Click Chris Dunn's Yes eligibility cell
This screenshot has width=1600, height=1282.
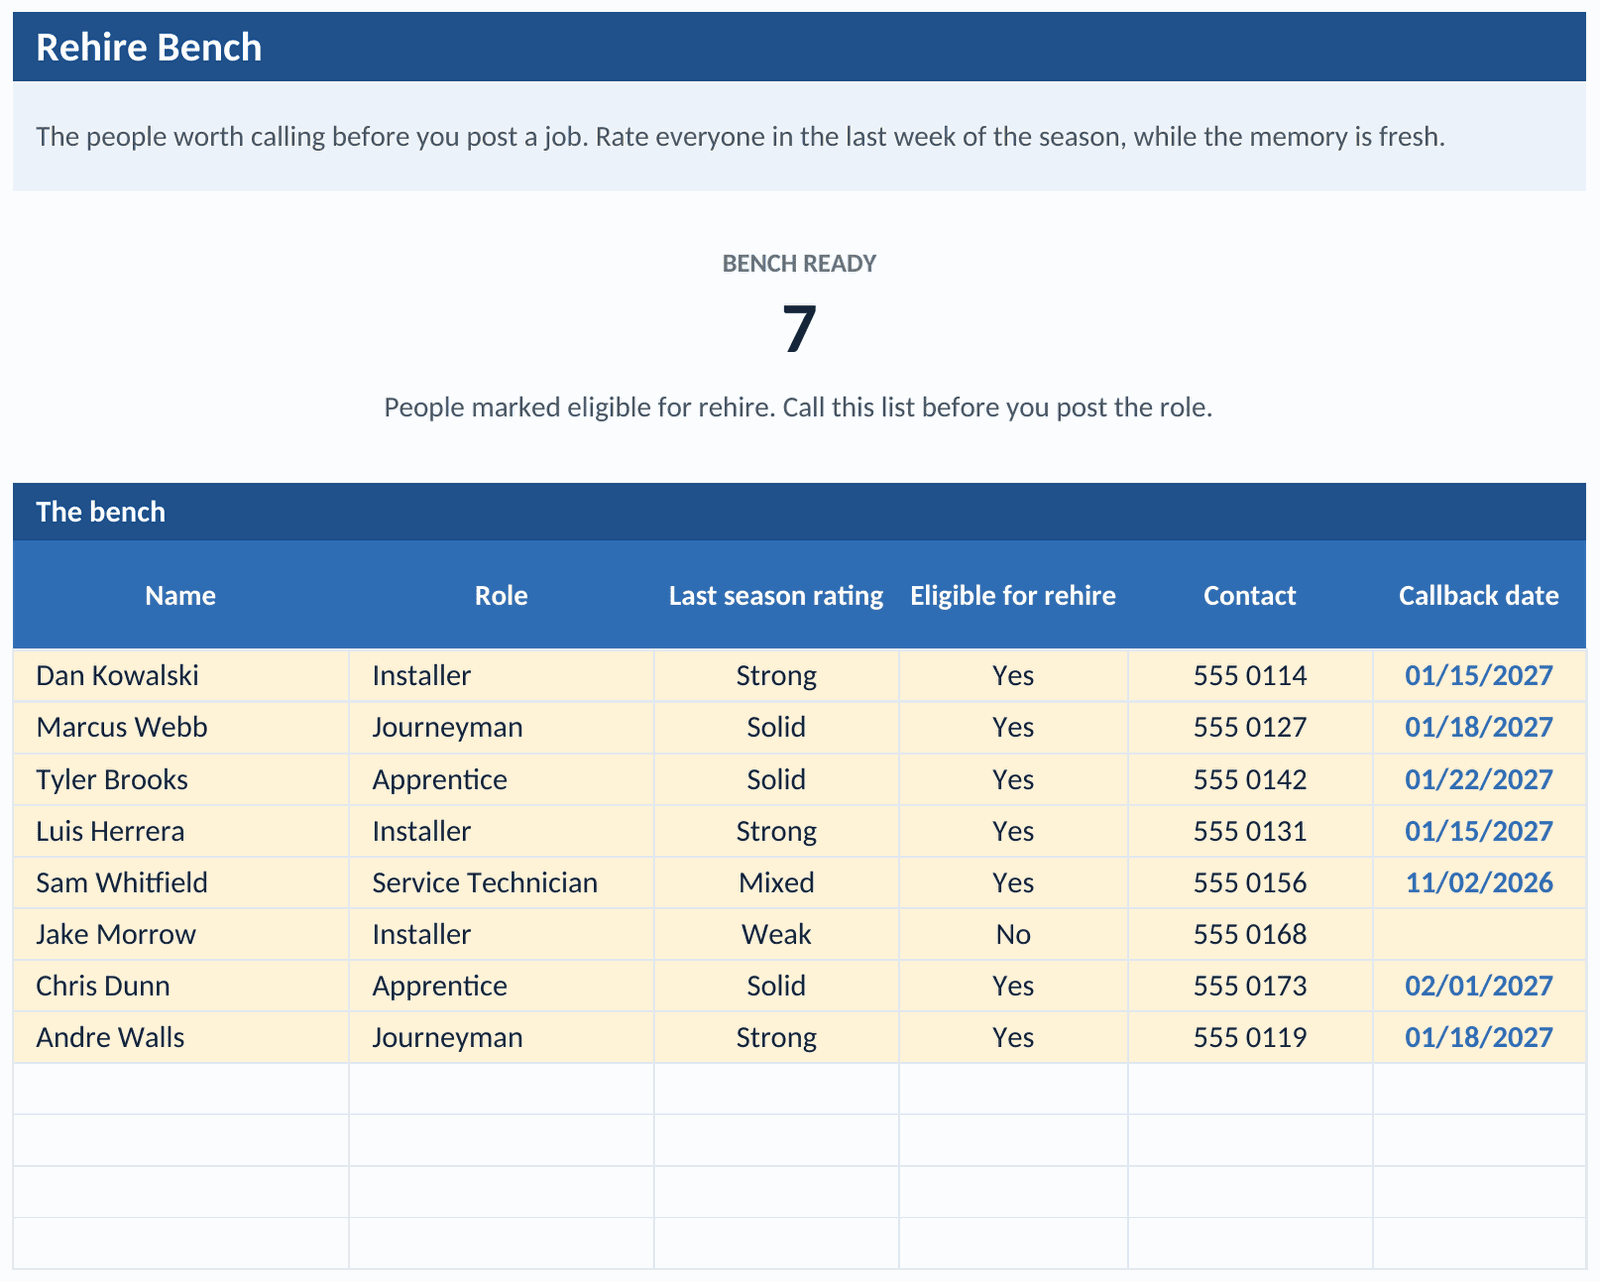pos(1013,986)
